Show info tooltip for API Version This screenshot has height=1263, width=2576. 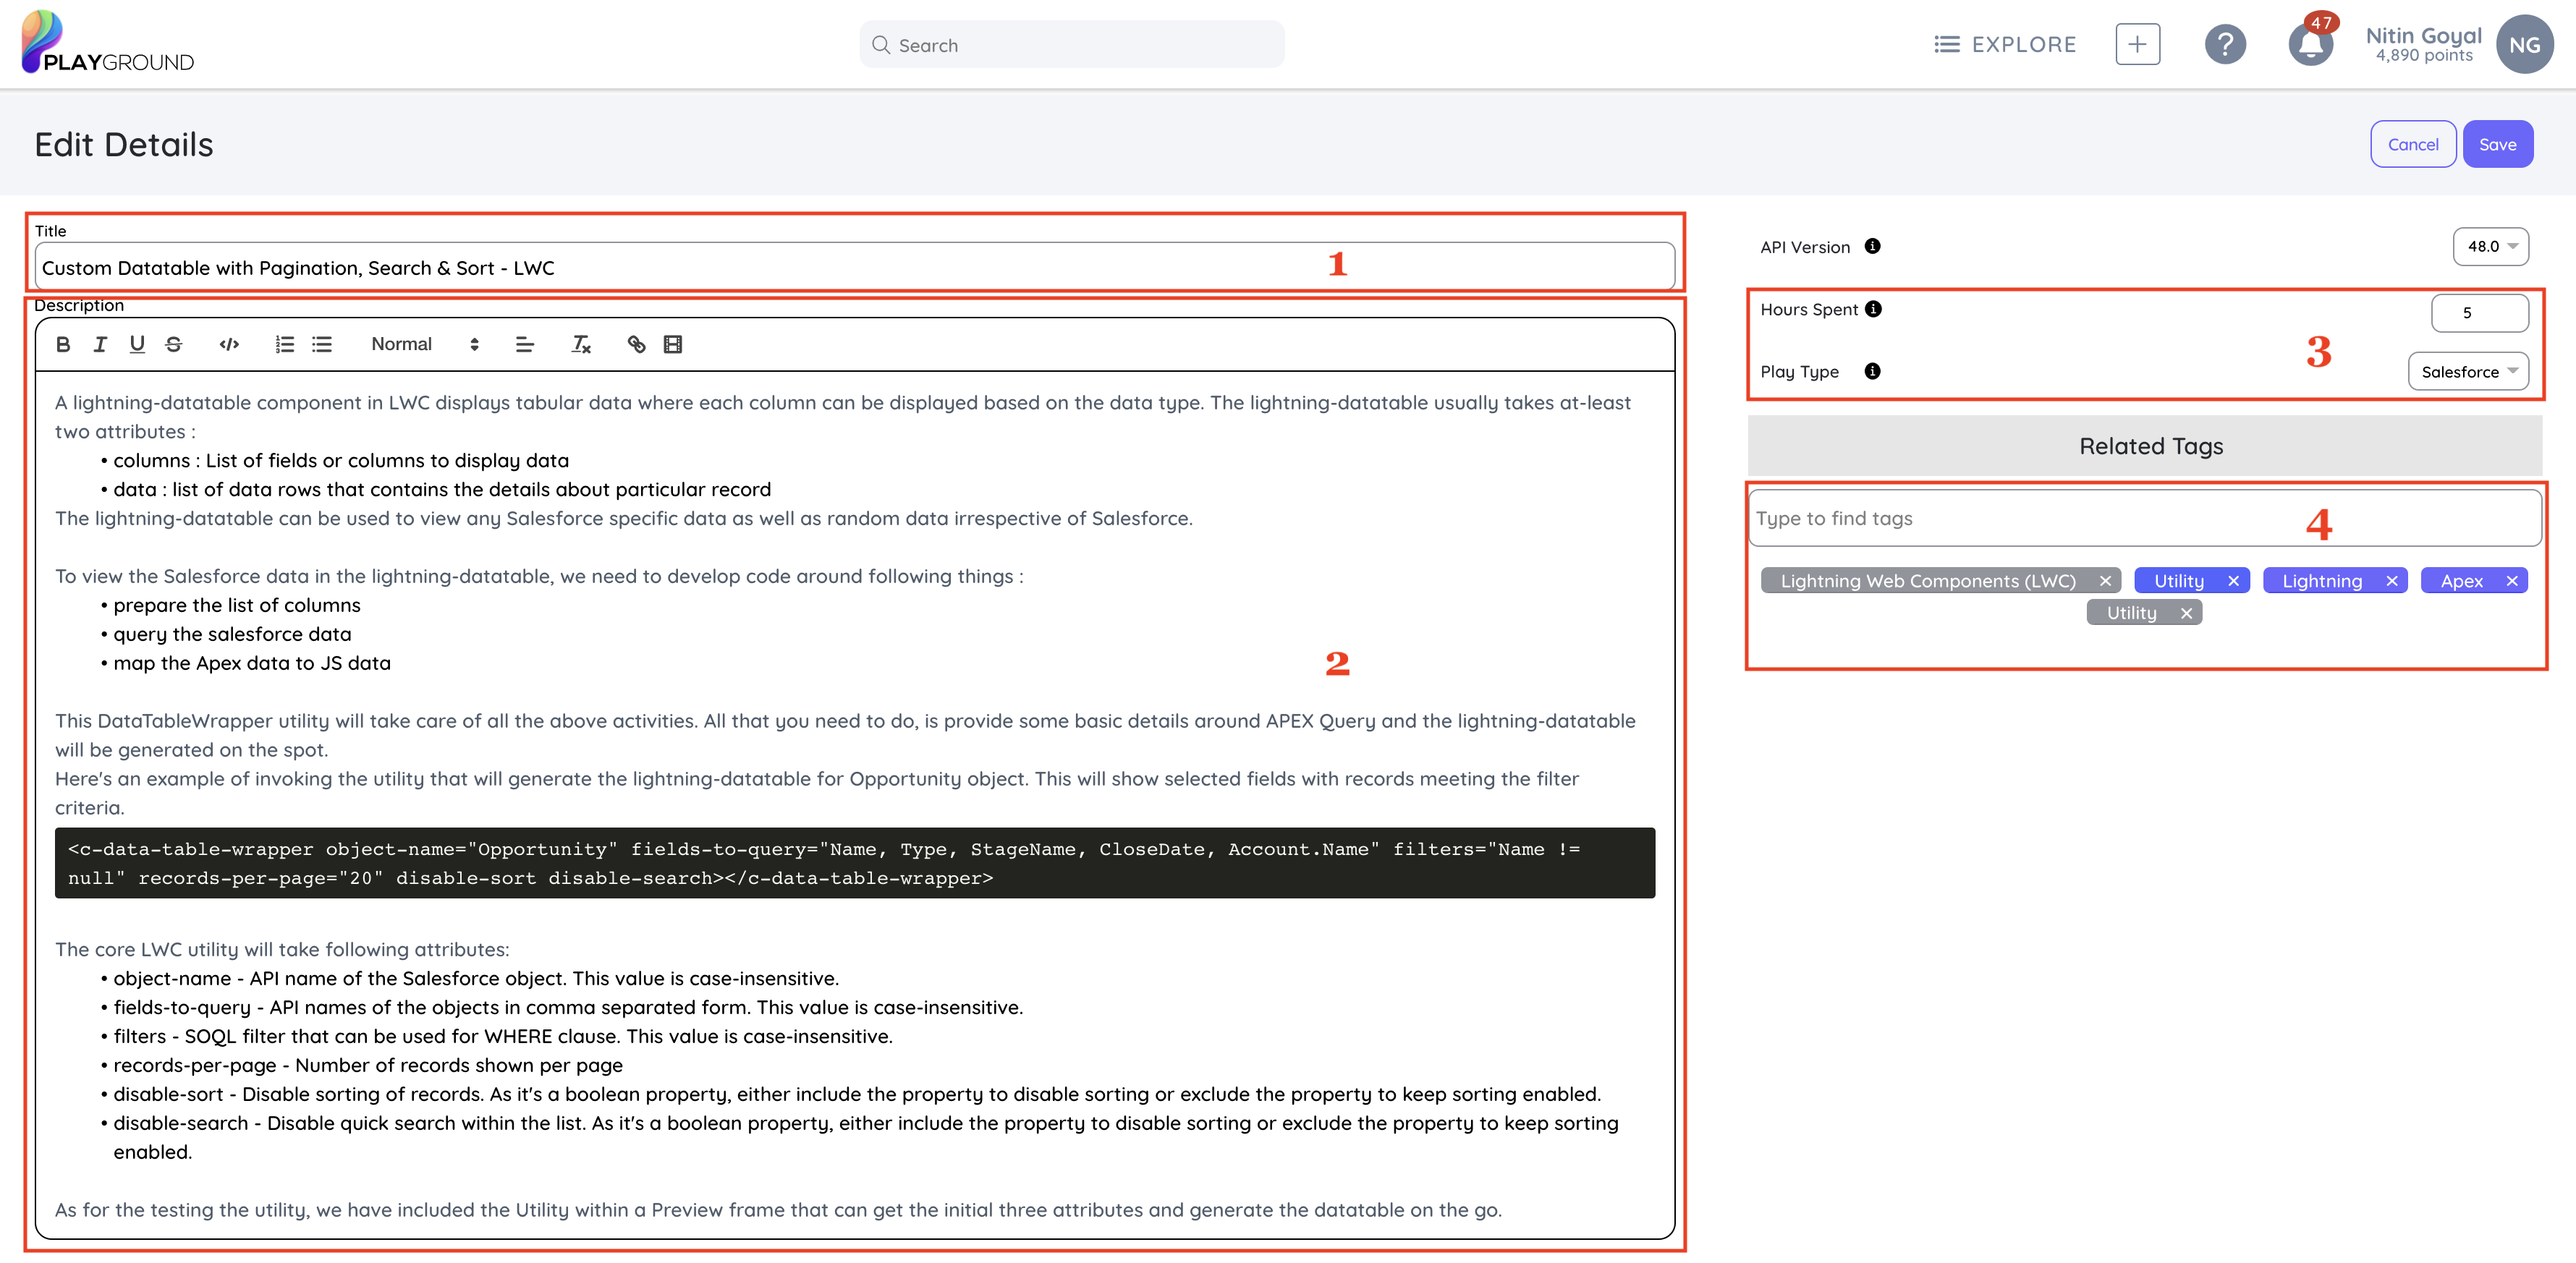(1873, 246)
